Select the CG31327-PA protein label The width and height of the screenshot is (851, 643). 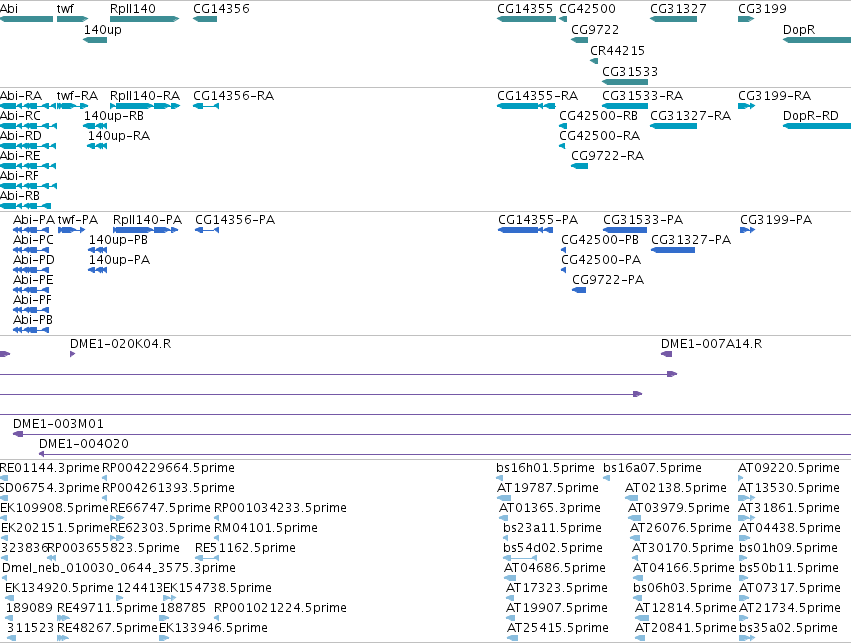(691, 240)
